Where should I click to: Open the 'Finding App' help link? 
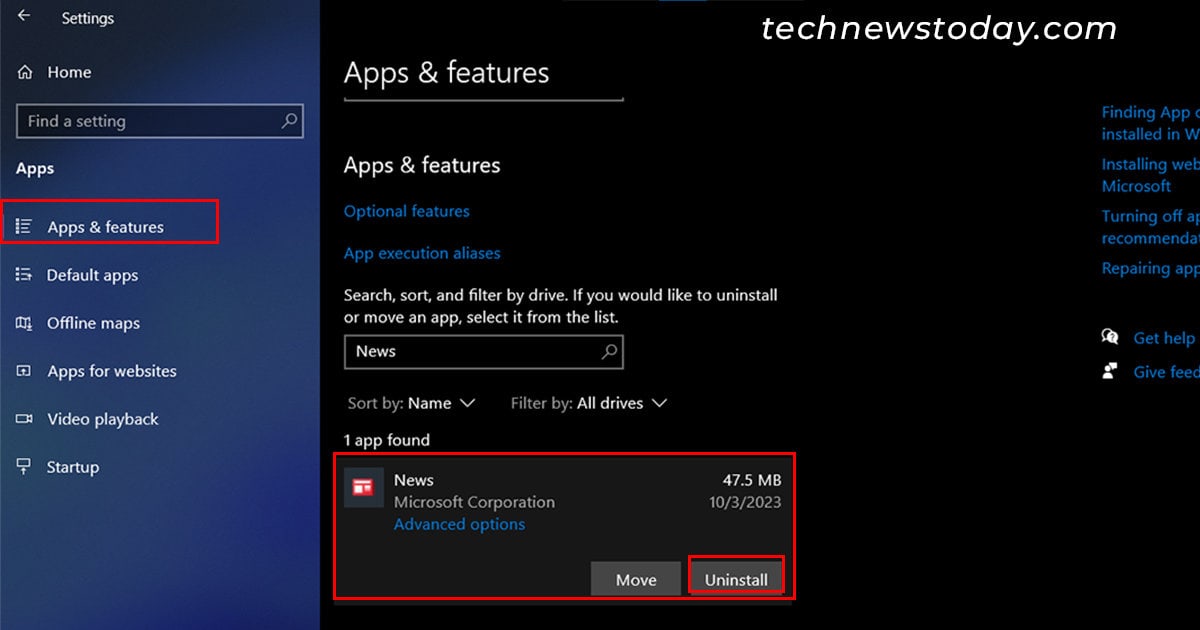point(1150,123)
